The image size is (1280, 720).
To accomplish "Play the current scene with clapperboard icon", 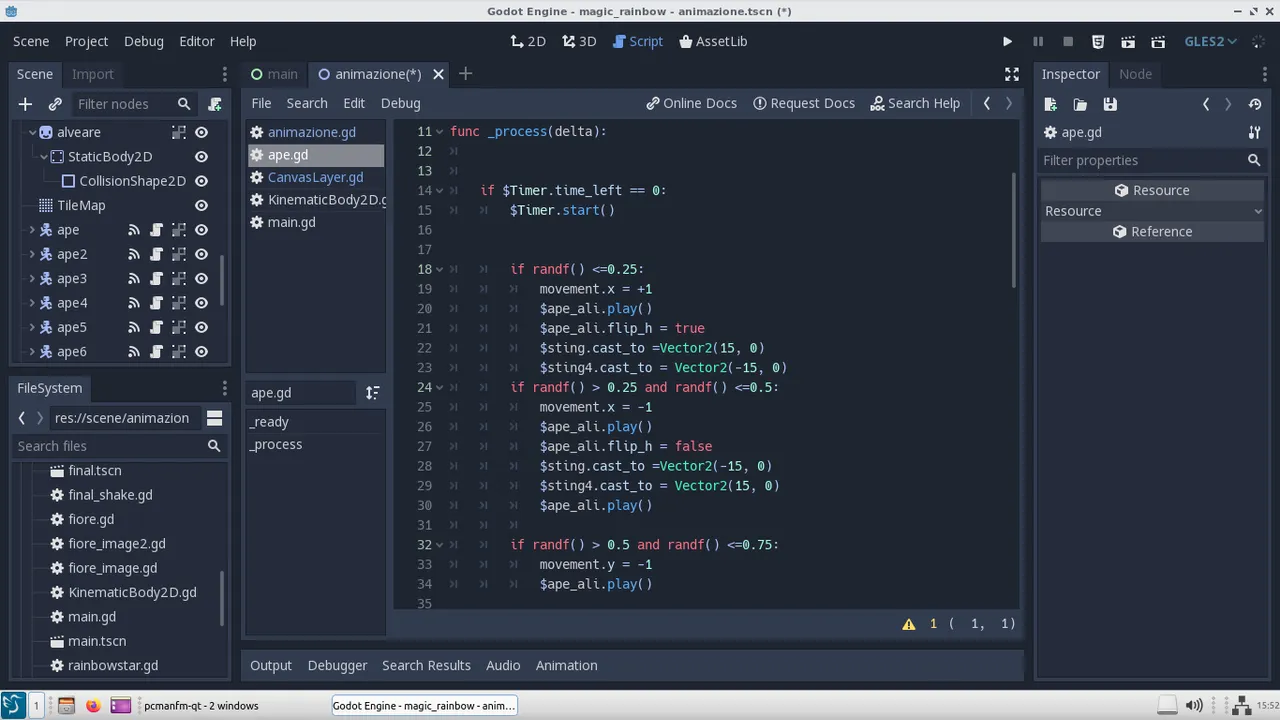I will pyautogui.click(x=1128, y=42).
